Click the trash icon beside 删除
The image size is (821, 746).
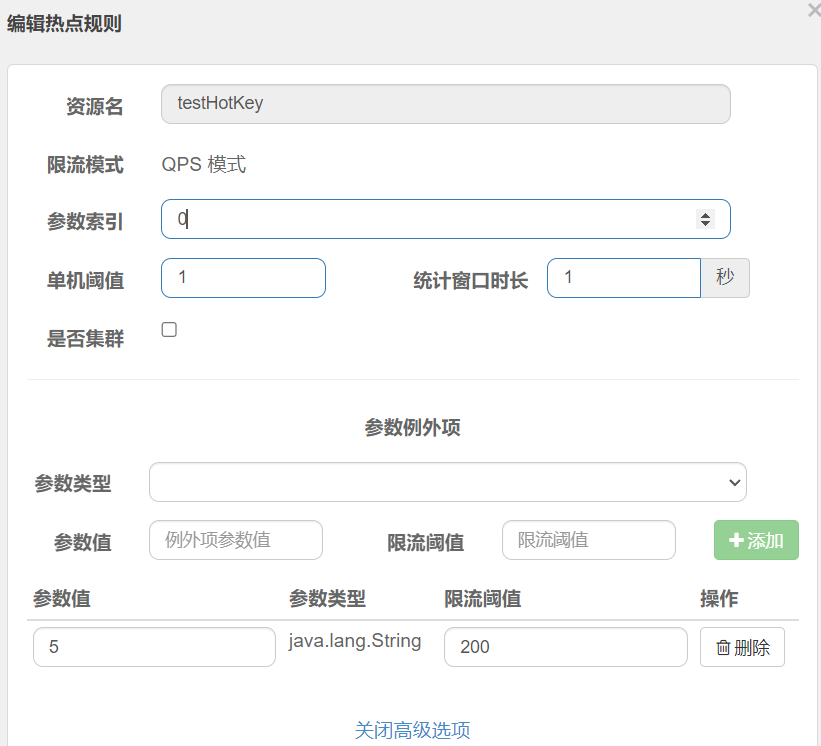(x=723, y=648)
